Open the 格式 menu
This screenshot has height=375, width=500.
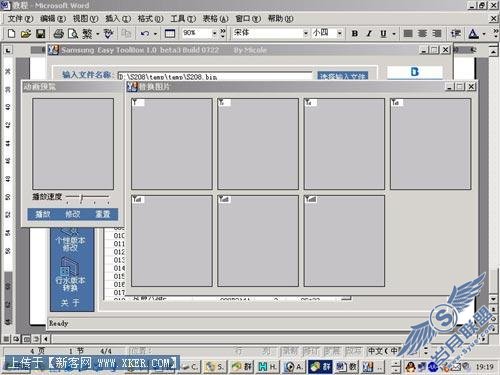pyautogui.click(x=150, y=18)
